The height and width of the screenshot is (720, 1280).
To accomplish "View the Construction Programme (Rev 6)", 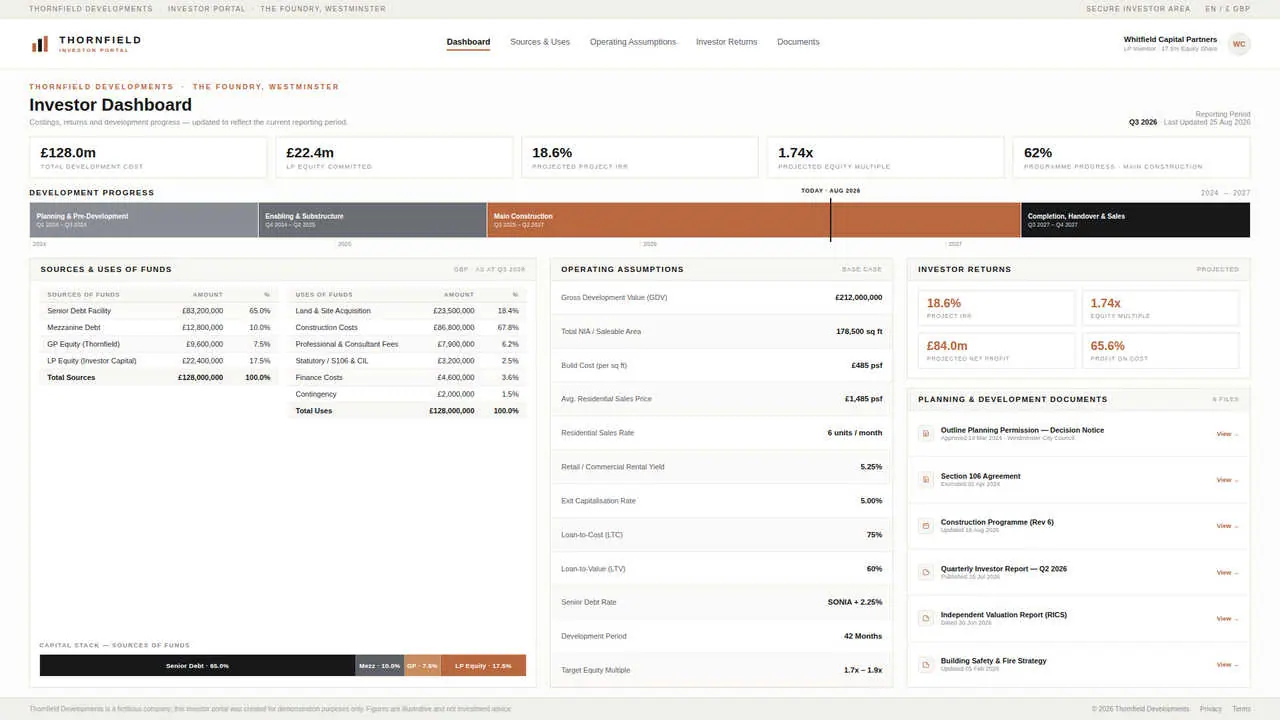I will point(1227,526).
